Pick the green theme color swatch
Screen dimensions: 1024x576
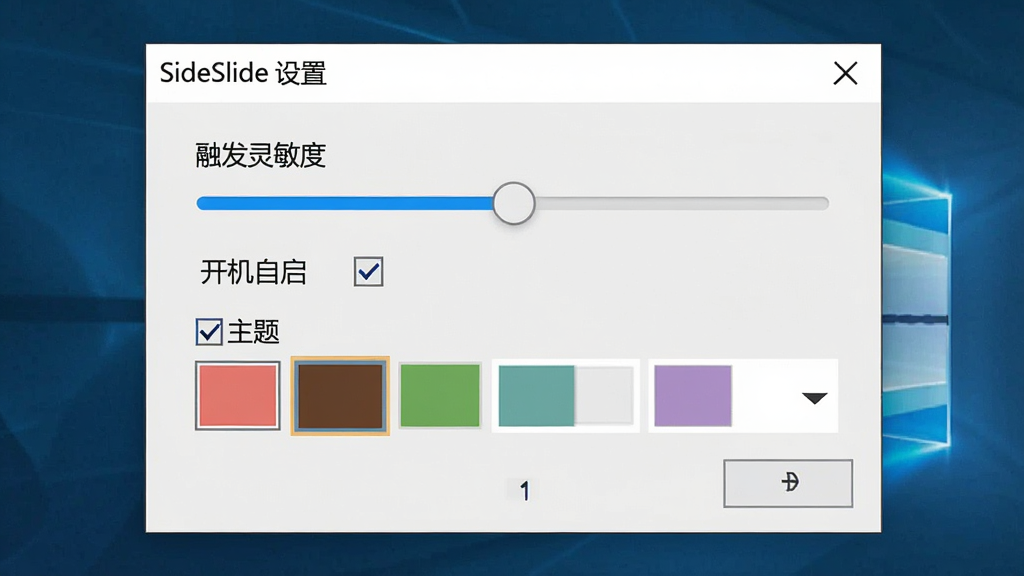pos(440,396)
